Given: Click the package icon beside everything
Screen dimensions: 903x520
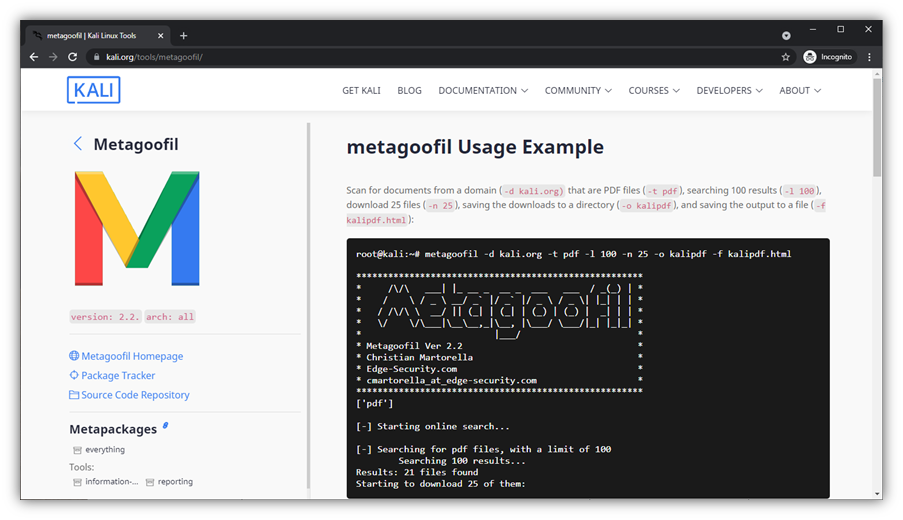Looking at the screenshot, I should 77,450.
